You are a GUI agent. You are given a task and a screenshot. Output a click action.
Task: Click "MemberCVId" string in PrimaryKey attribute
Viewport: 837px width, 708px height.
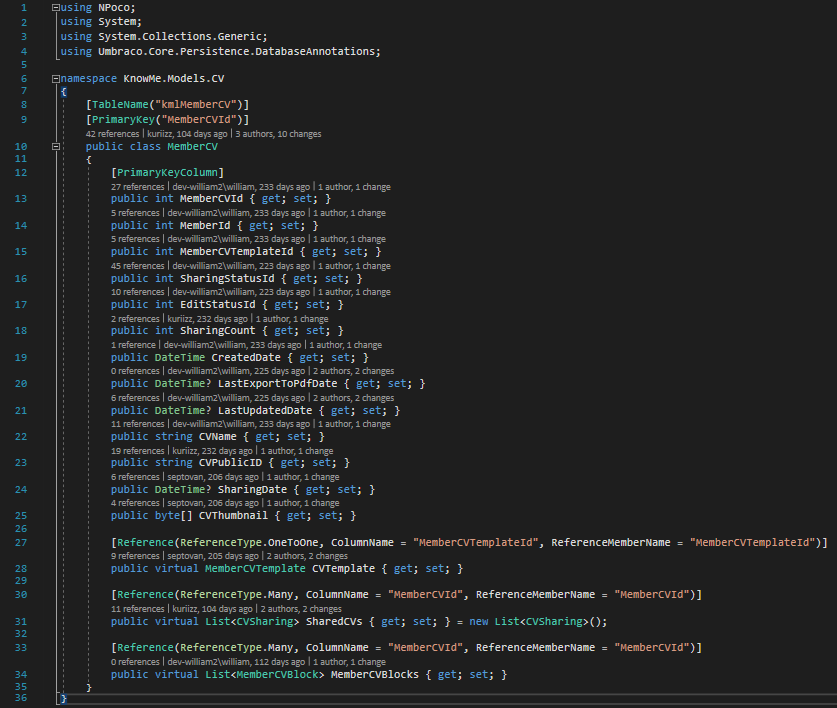(x=199, y=120)
